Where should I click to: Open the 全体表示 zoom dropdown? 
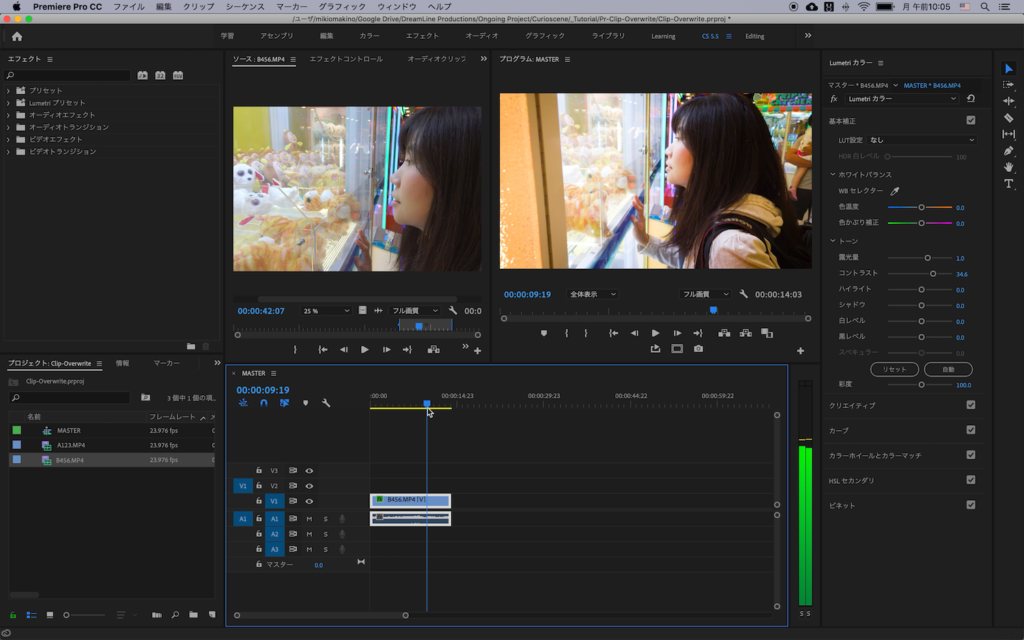point(592,295)
